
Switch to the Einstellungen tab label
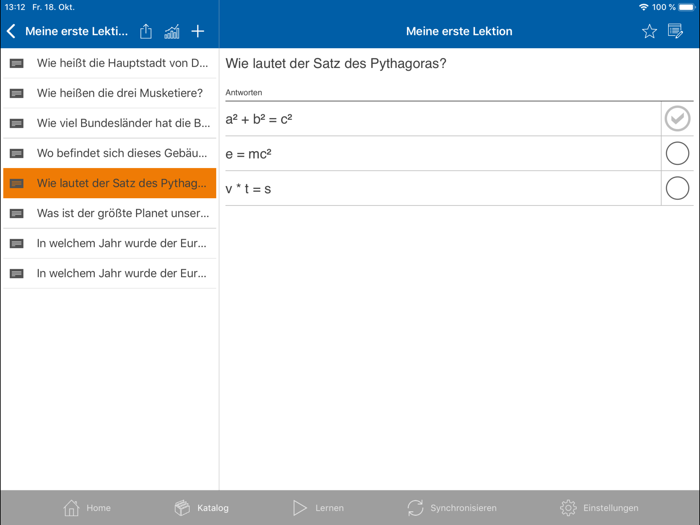pos(611,508)
